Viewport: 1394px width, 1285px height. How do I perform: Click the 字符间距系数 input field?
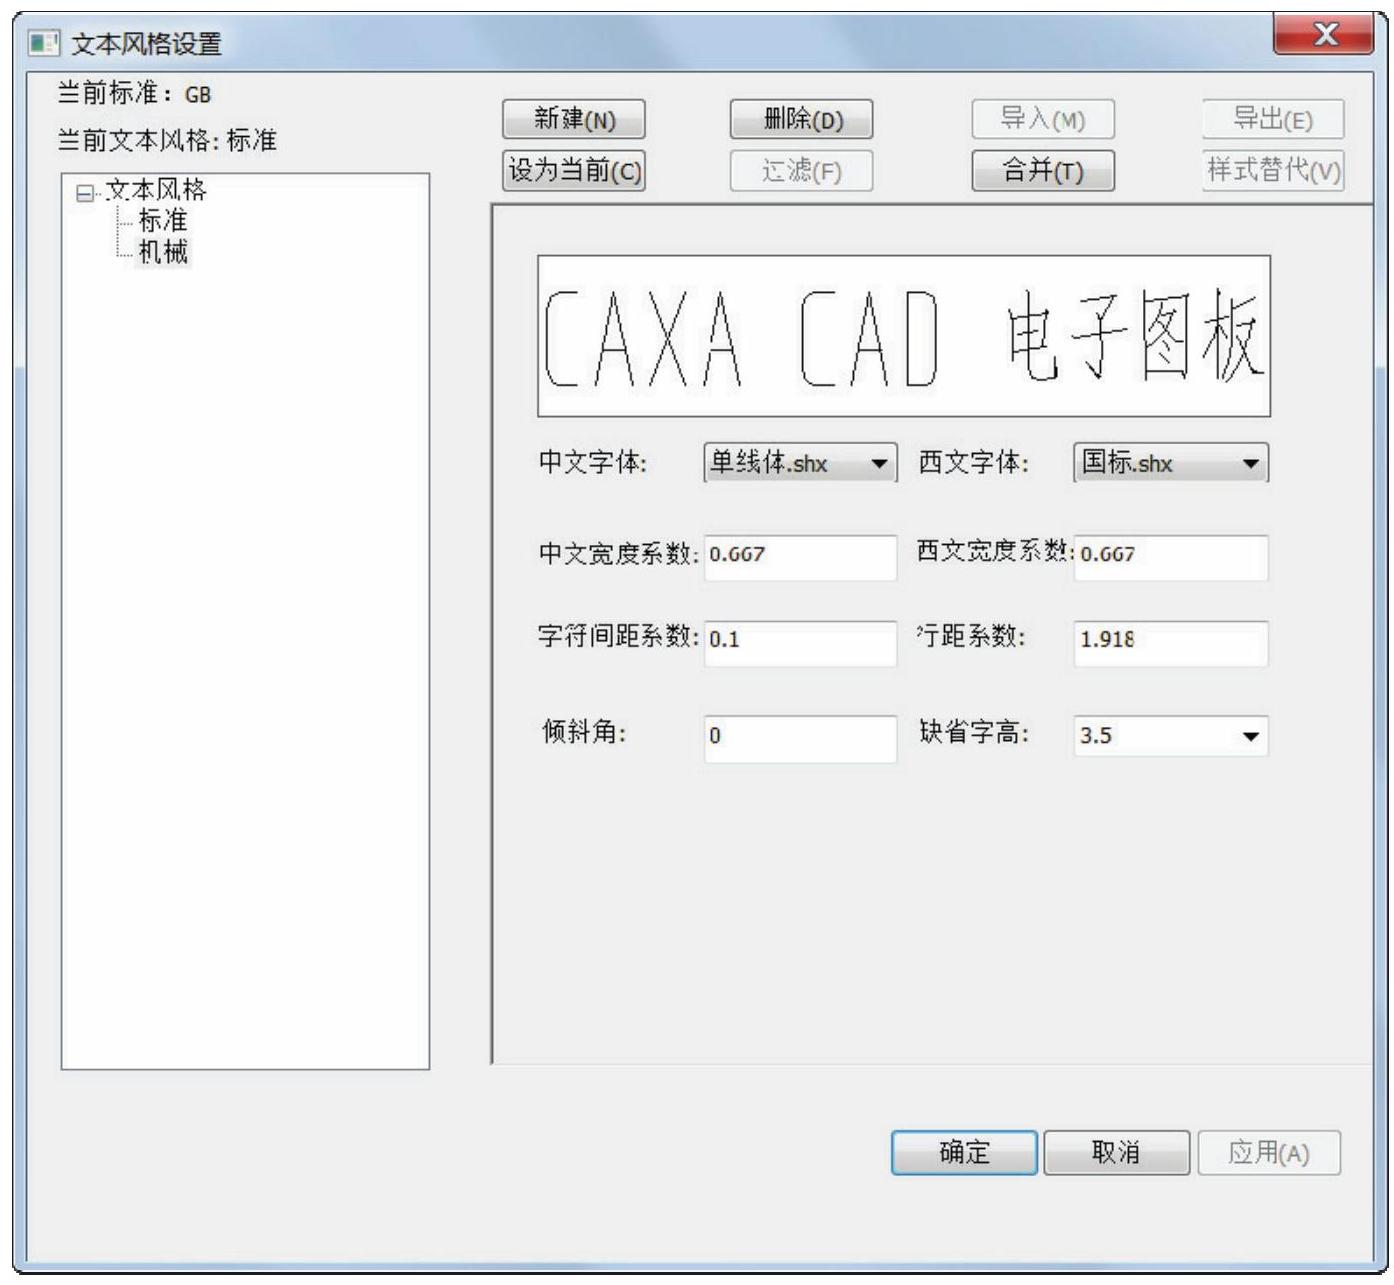pyautogui.click(x=800, y=643)
